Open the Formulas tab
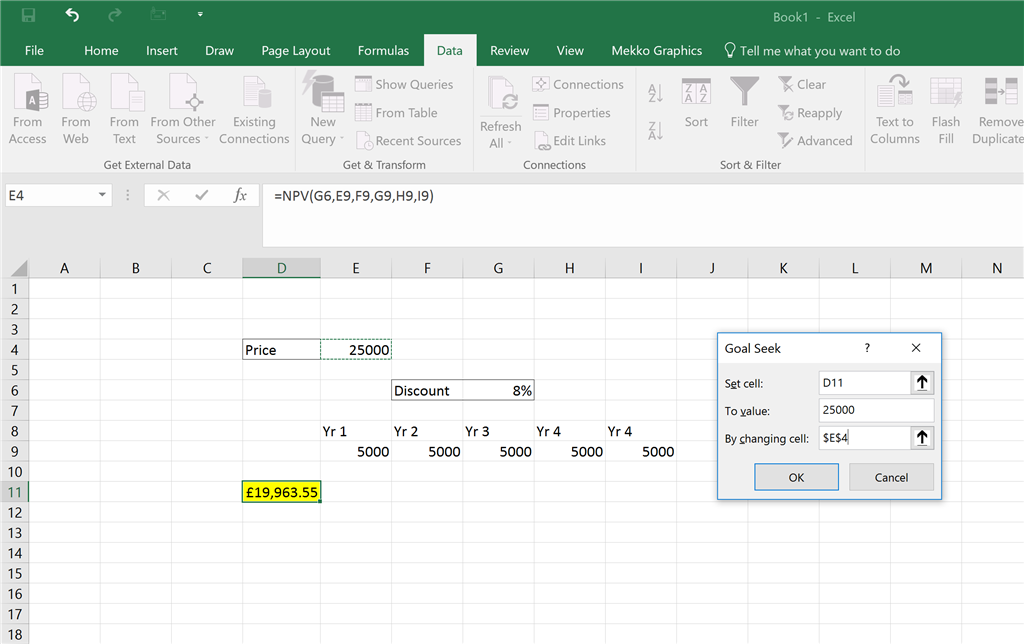 (x=383, y=50)
